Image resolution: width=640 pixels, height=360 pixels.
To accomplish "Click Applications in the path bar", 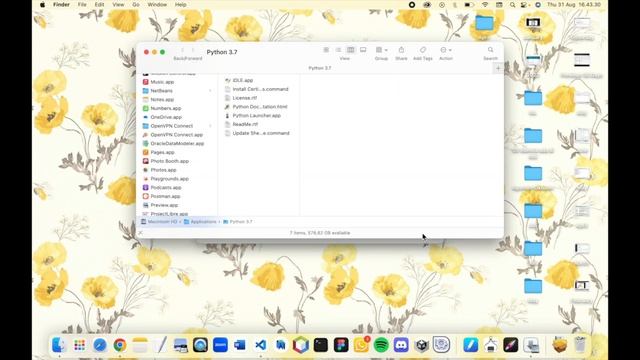I will [200, 222].
